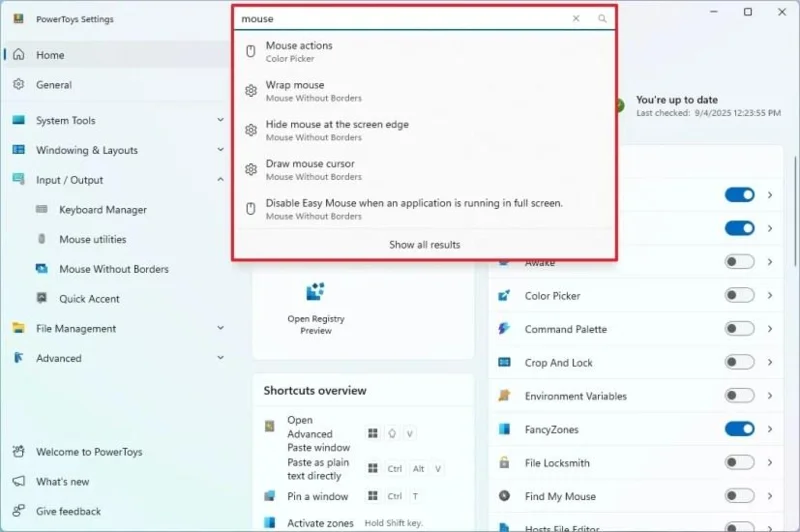Enable the Environment Variables toggle
Screen dimensions: 800x532
point(739,395)
